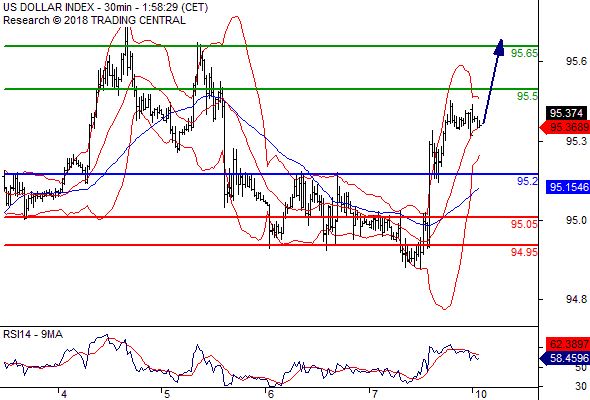Click the US DOLLAR INDEX chart title

pyautogui.click(x=105, y=8)
